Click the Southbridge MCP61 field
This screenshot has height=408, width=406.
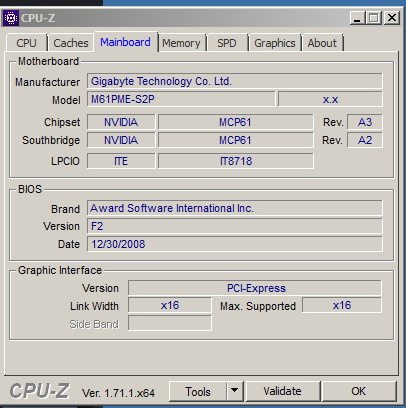point(236,140)
